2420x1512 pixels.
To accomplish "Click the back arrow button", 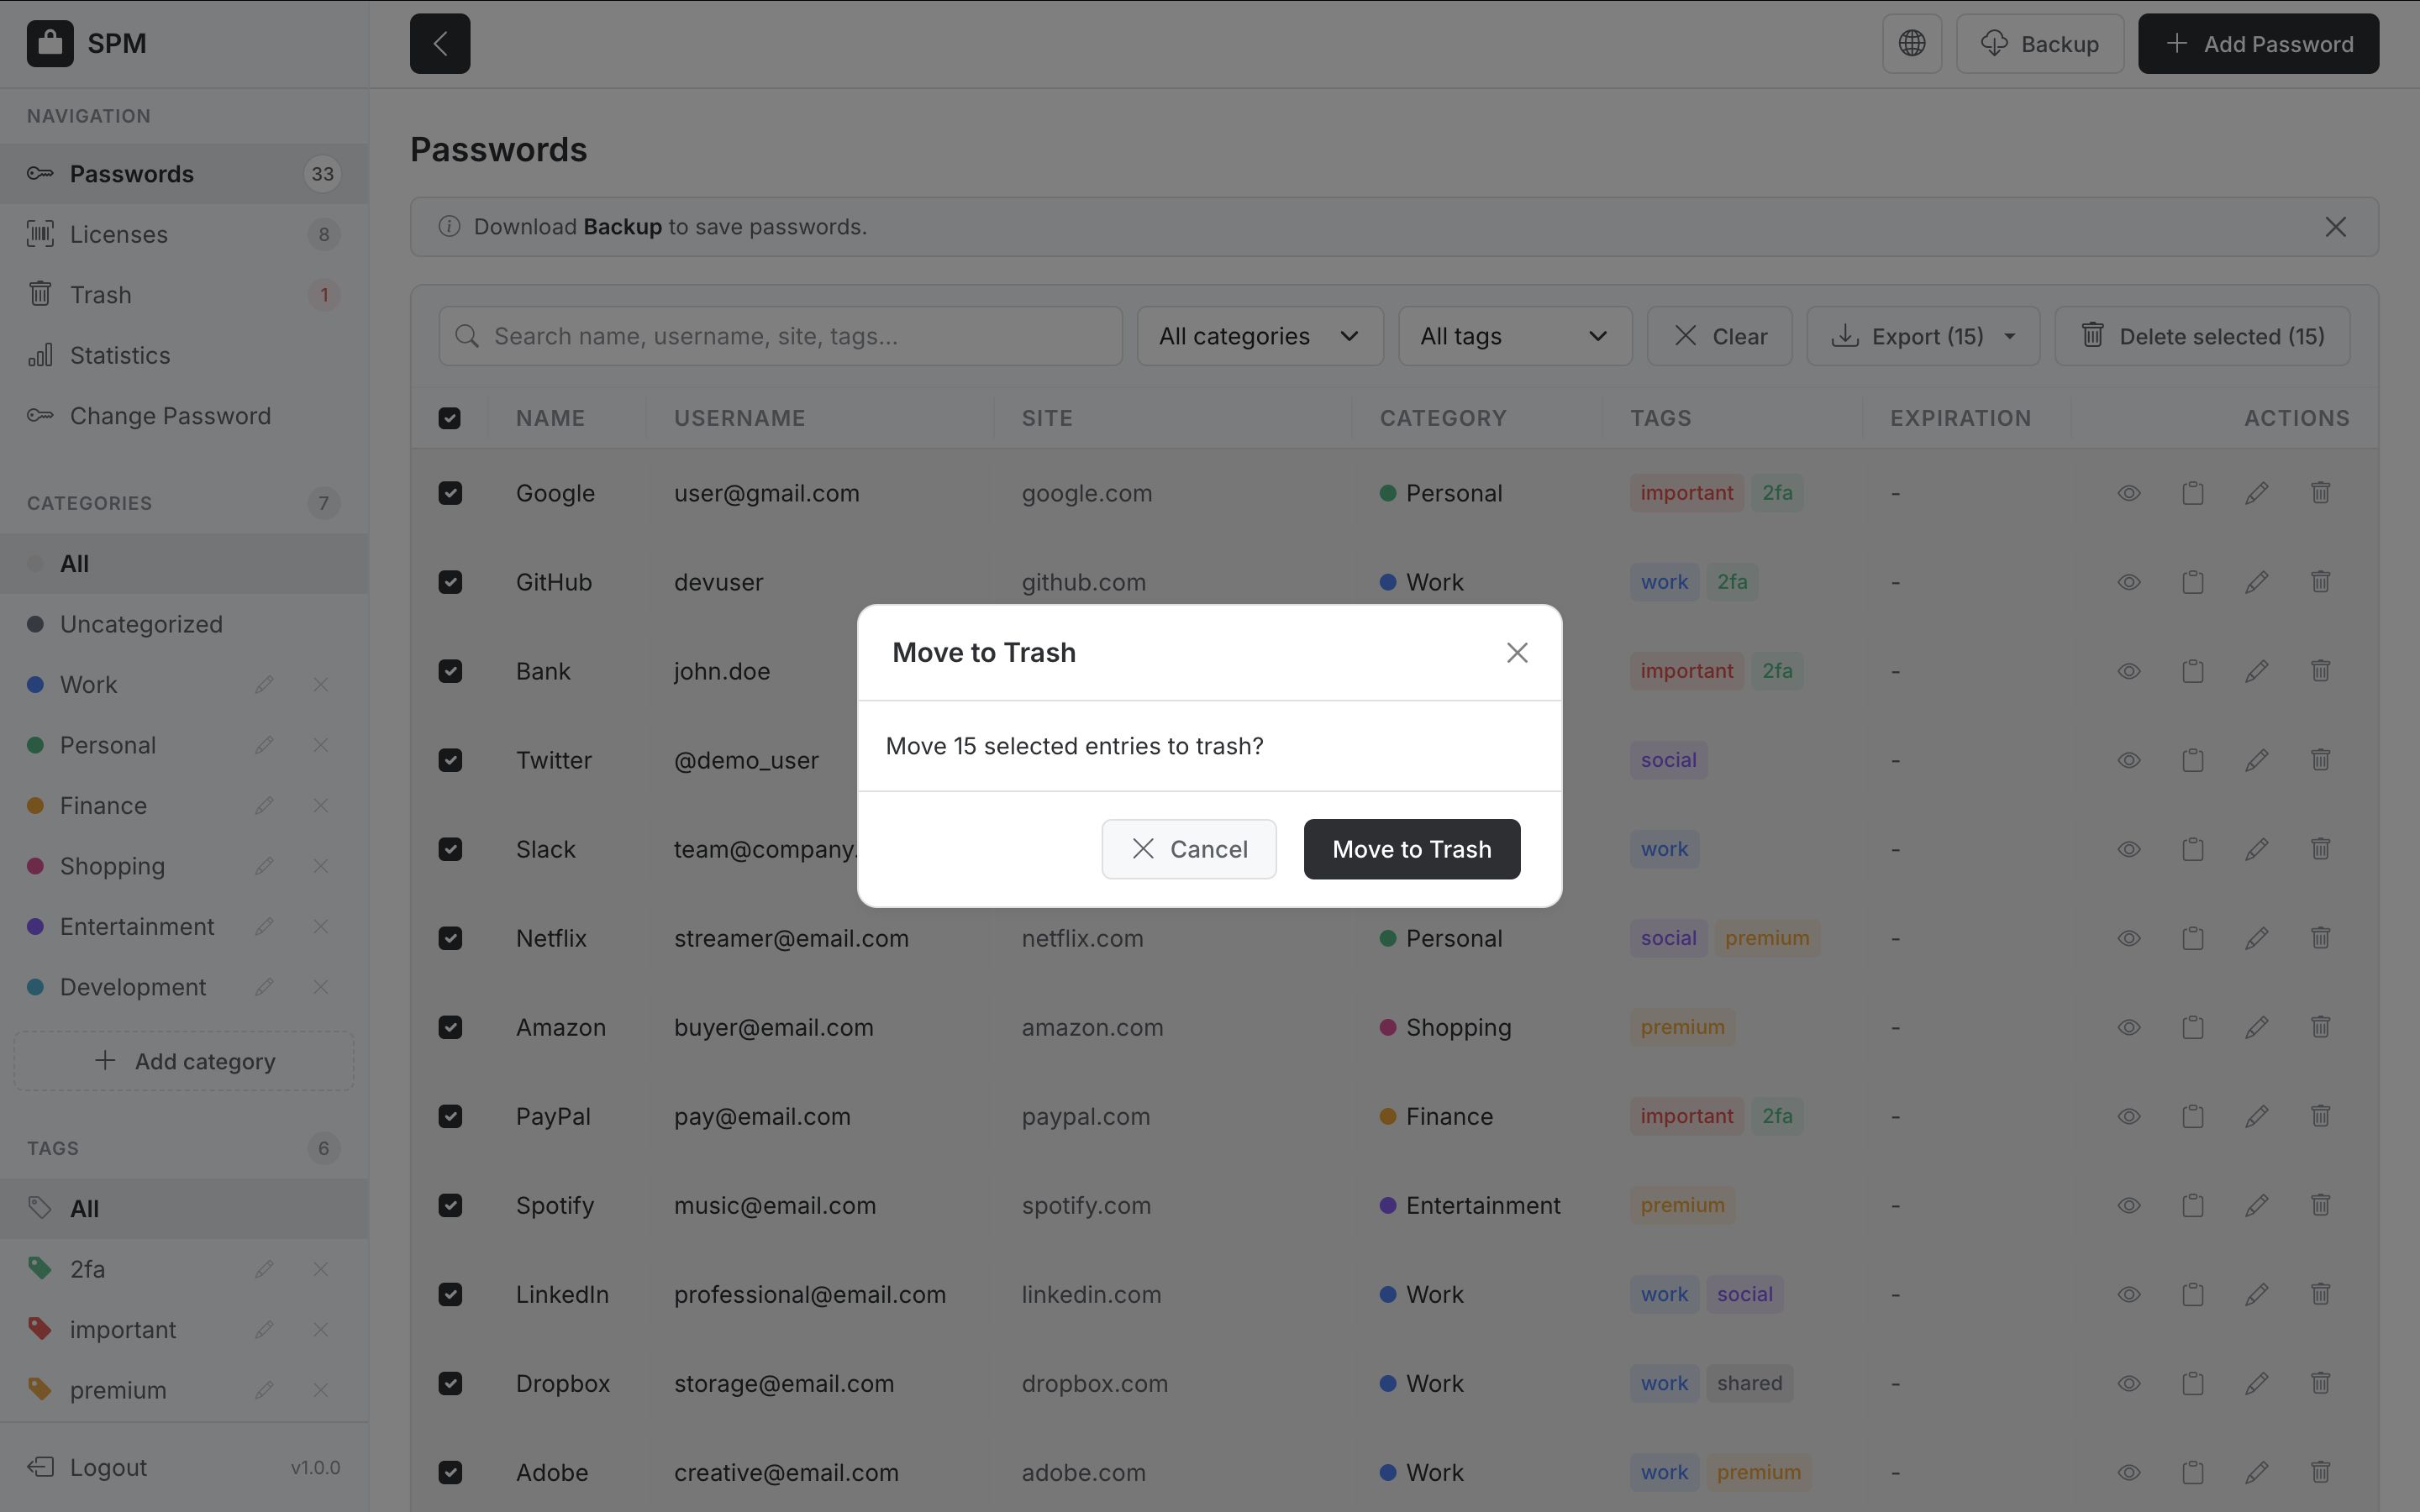I will (x=439, y=44).
